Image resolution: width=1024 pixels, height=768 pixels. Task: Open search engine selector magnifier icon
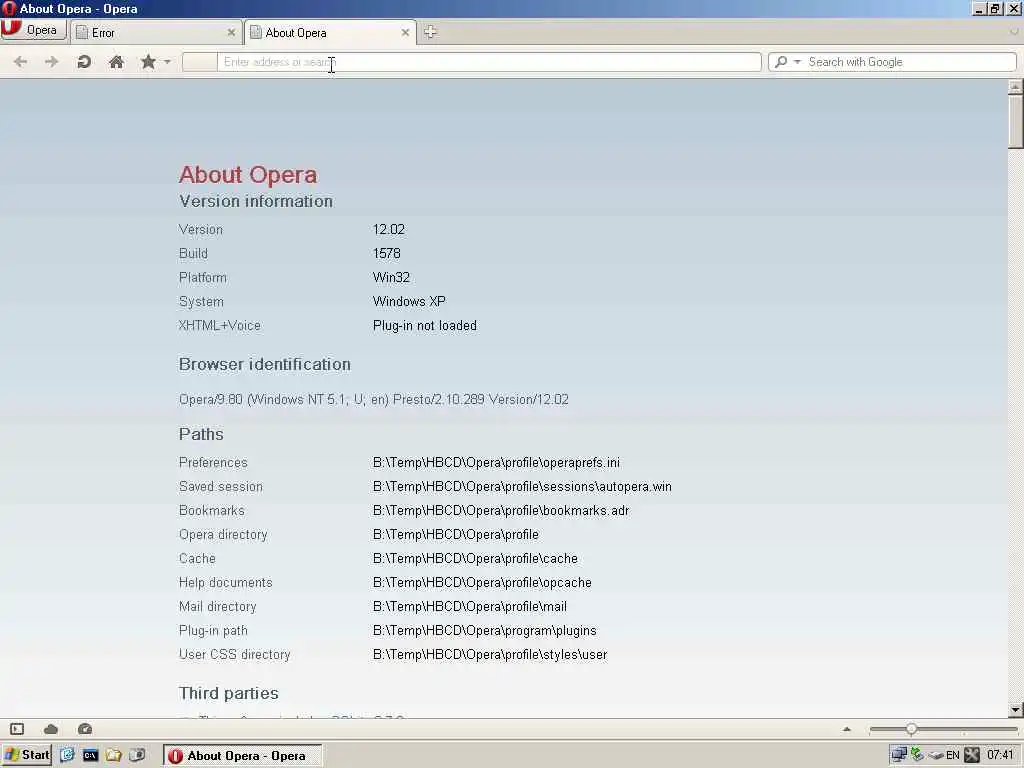[781, 62]
